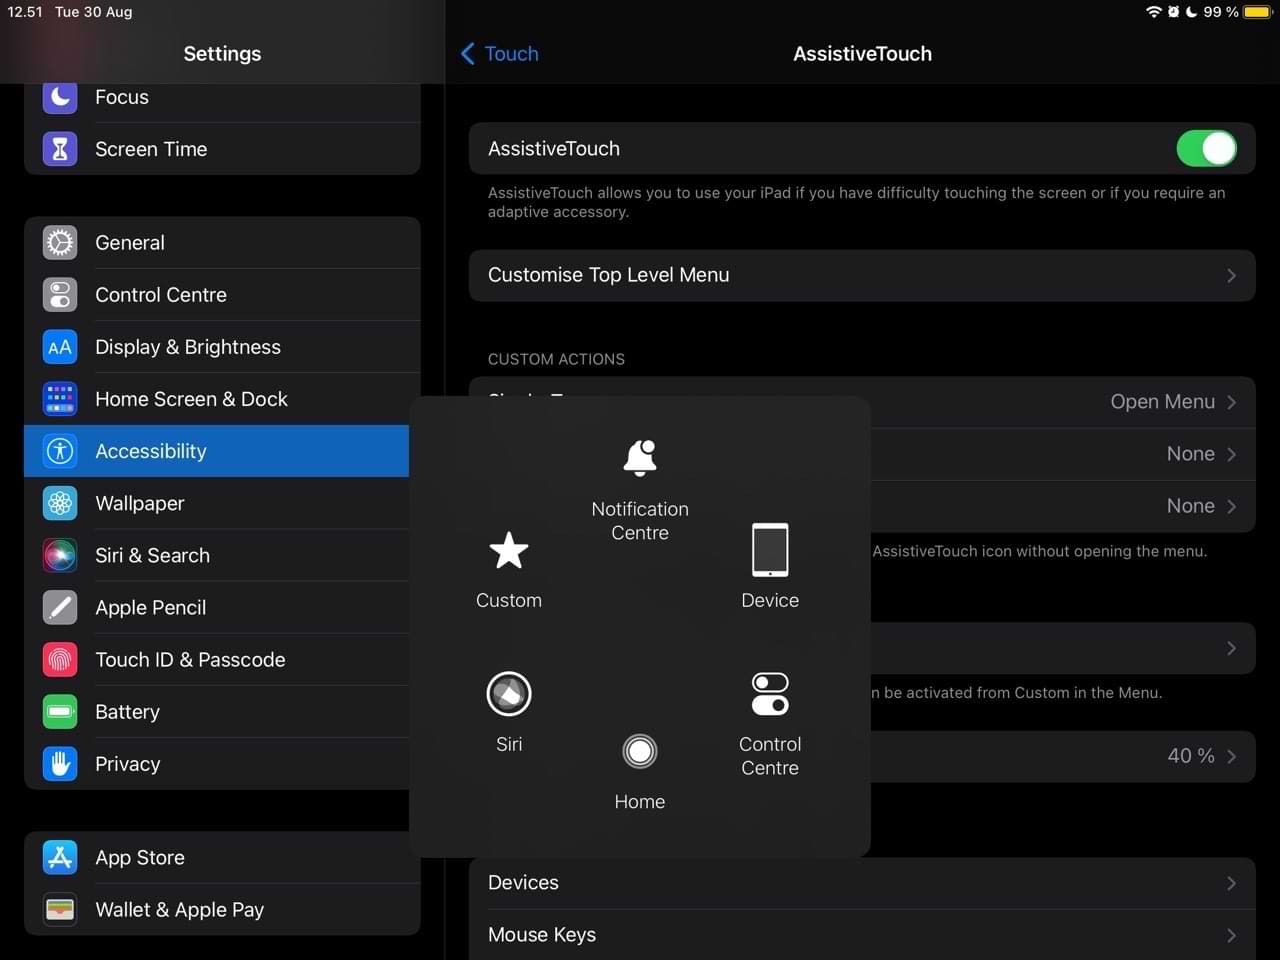Viewport: 1280px width, 960px height.
Task: Tap the Battery icon in sidebar
Action: (60, 711)
